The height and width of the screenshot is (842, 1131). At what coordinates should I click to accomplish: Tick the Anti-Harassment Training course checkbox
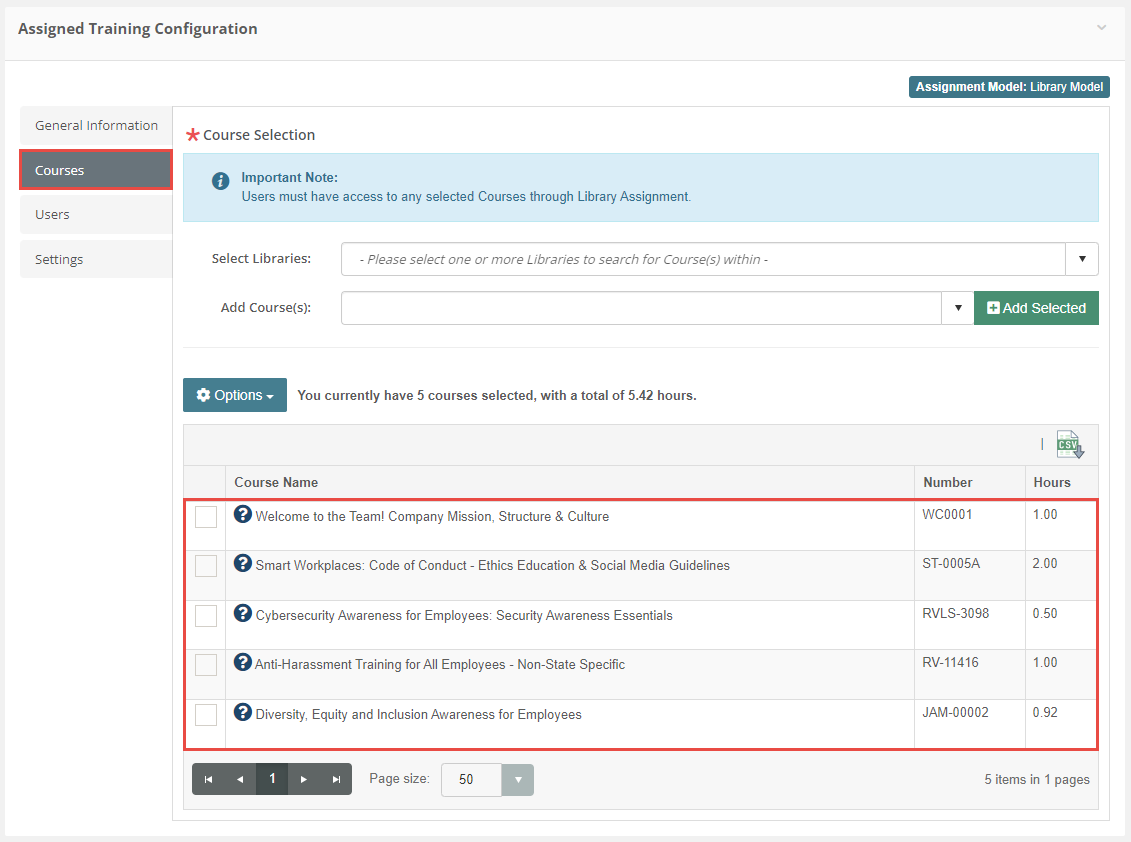[x=206, y=665]
